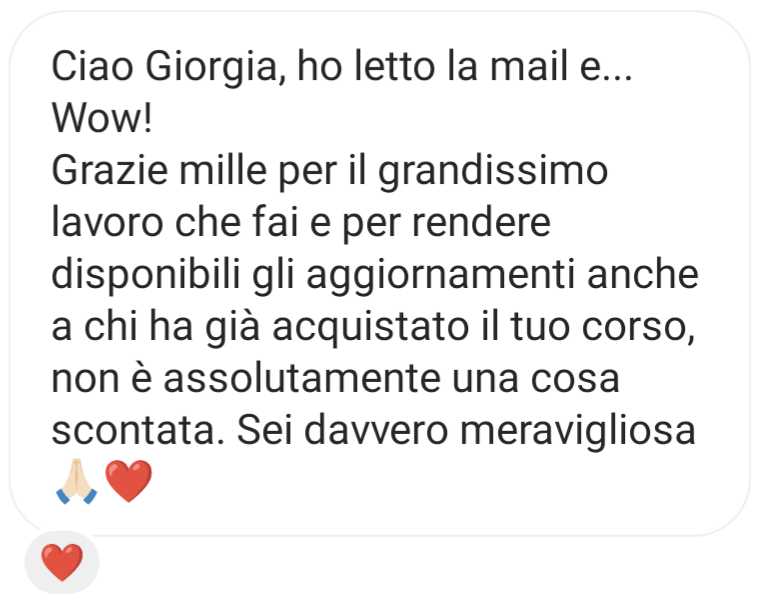Click the words "Sei davvero"
Image resolution: width=770 pixels, height=601 pixels.
point(342,431)
